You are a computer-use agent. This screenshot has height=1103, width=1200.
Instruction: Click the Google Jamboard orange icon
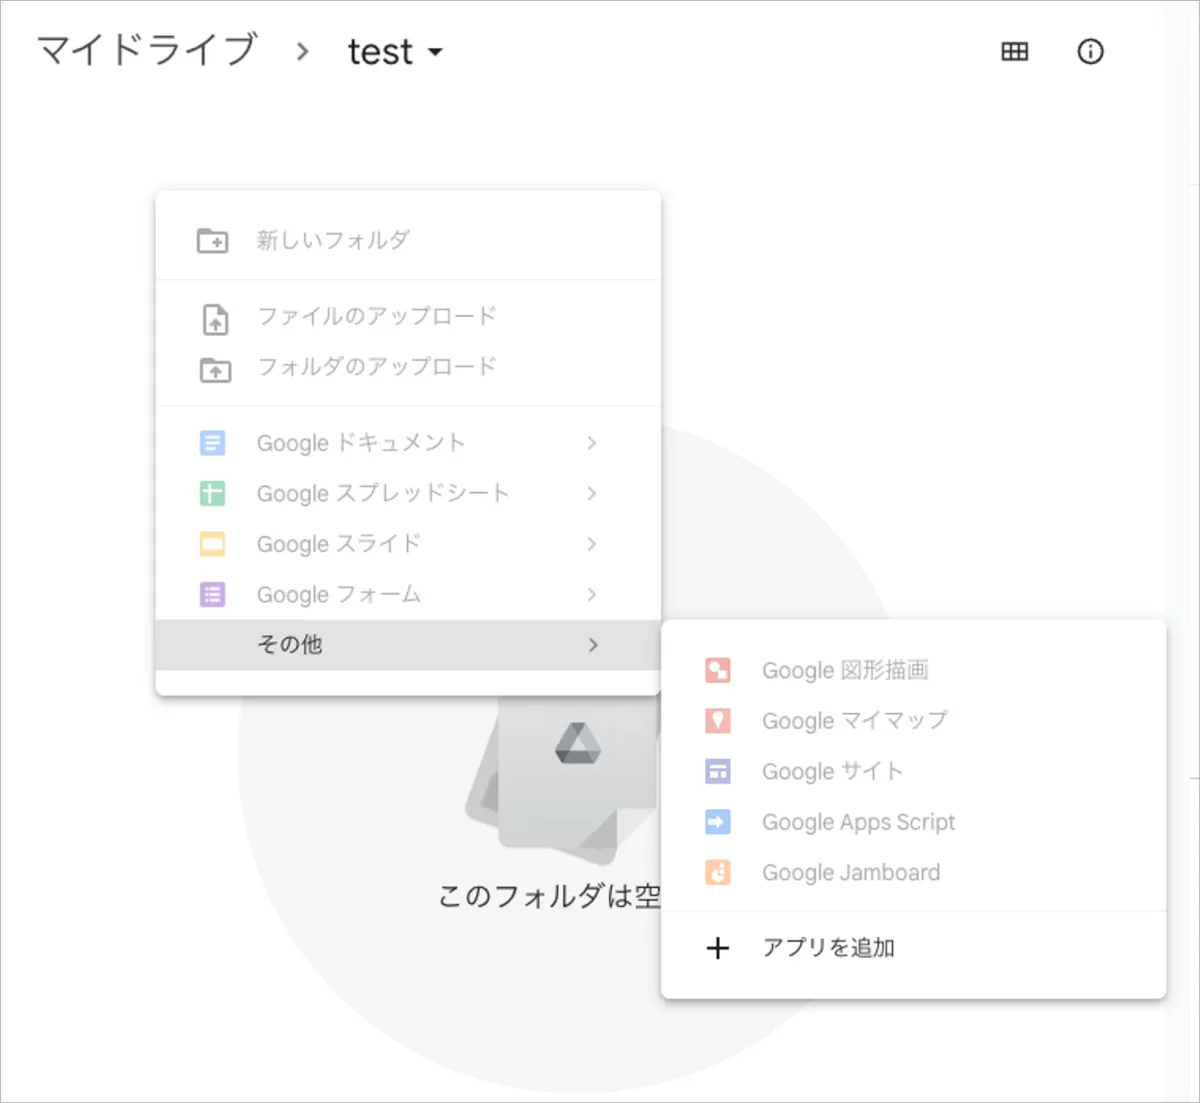coord(718,873)
